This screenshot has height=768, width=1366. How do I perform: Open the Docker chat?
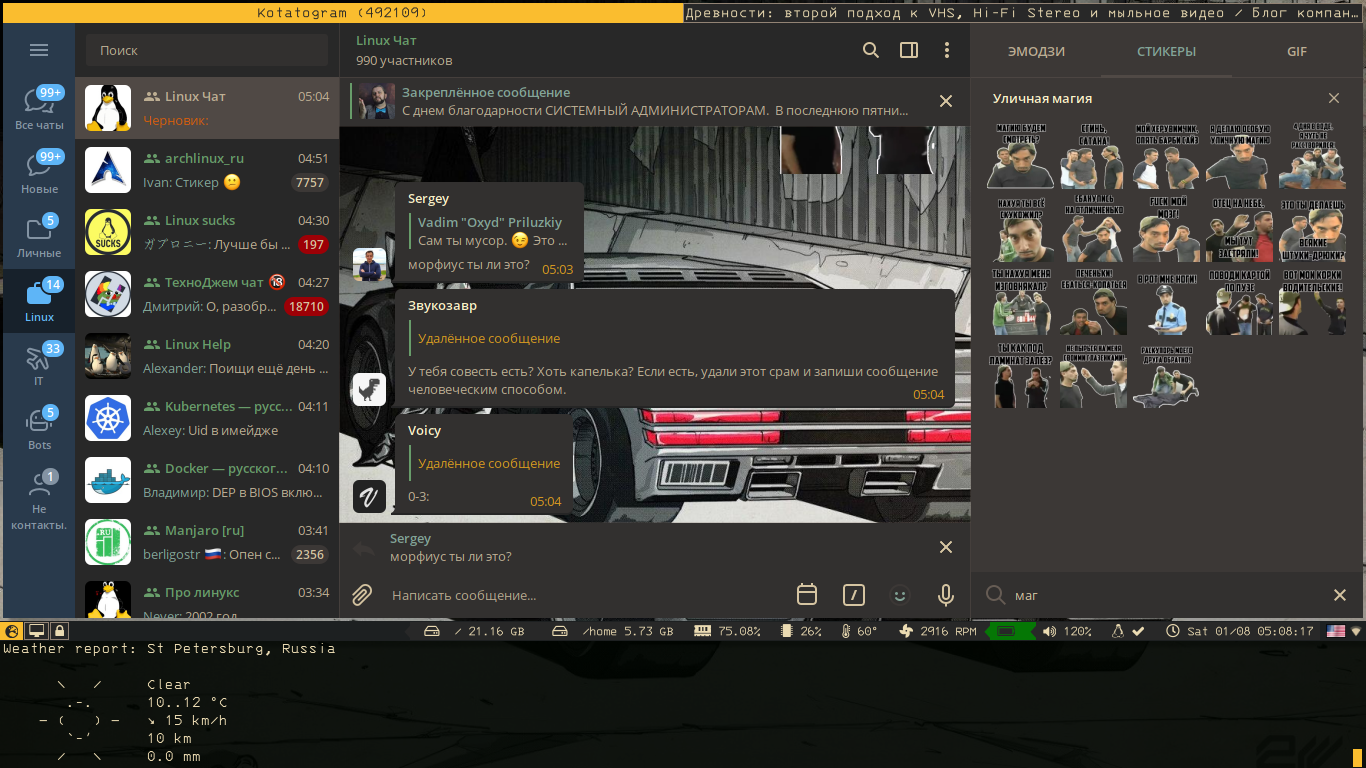pos(207,480)
